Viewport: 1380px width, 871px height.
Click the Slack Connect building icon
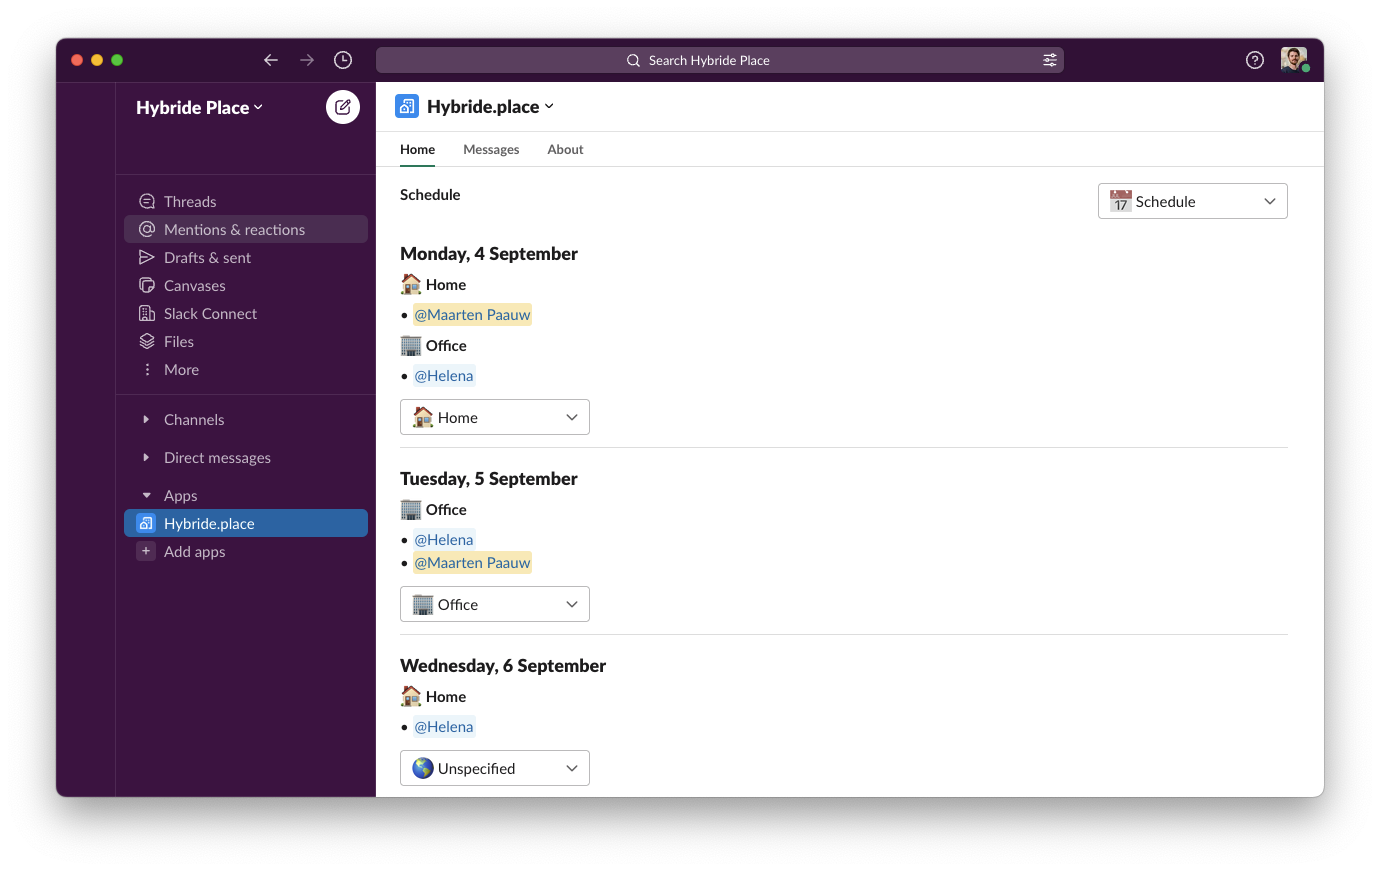[147, 313]
